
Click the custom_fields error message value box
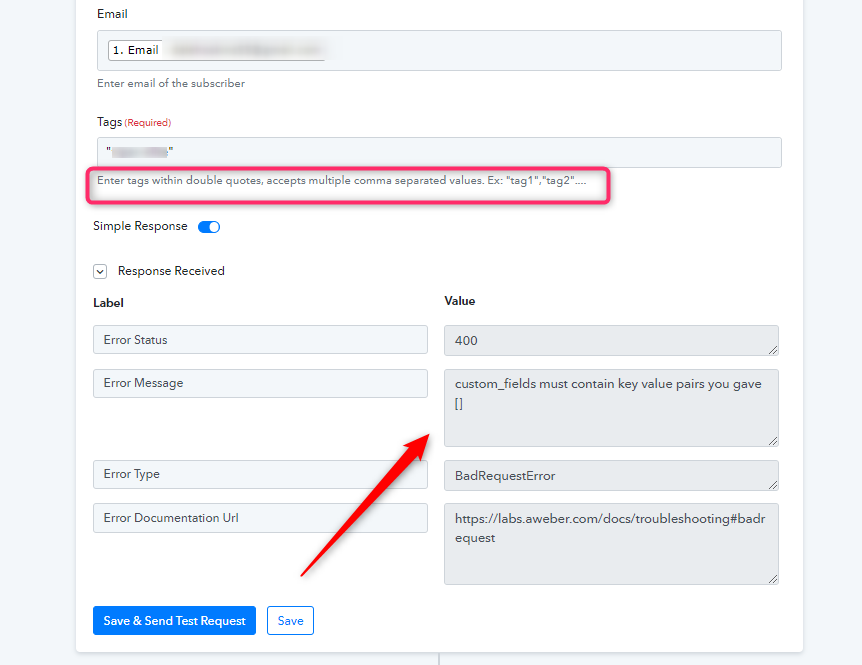point(610,407)
